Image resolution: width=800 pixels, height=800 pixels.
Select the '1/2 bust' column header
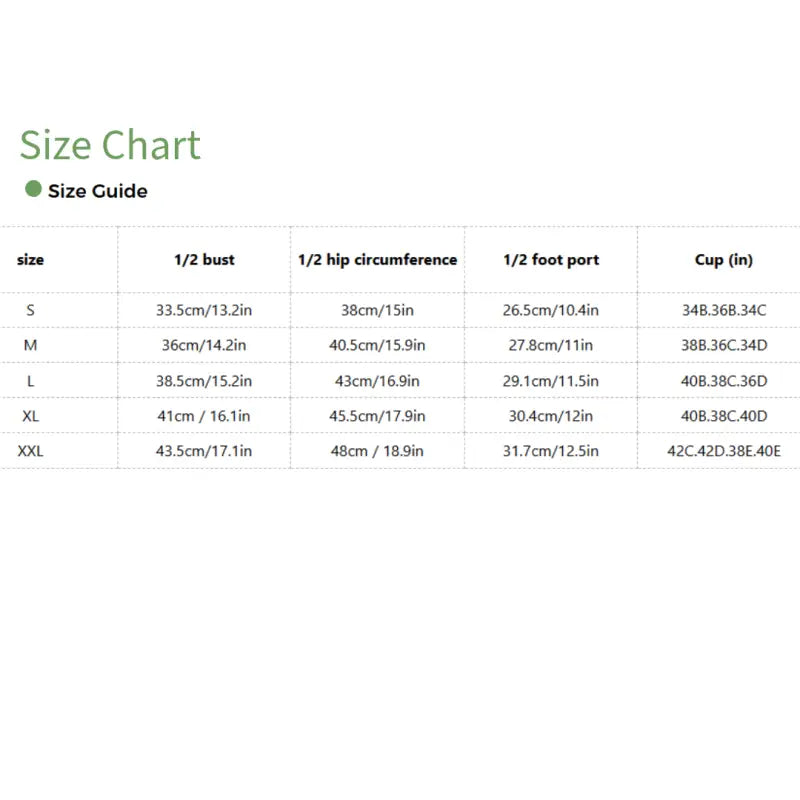coord(204,260)
